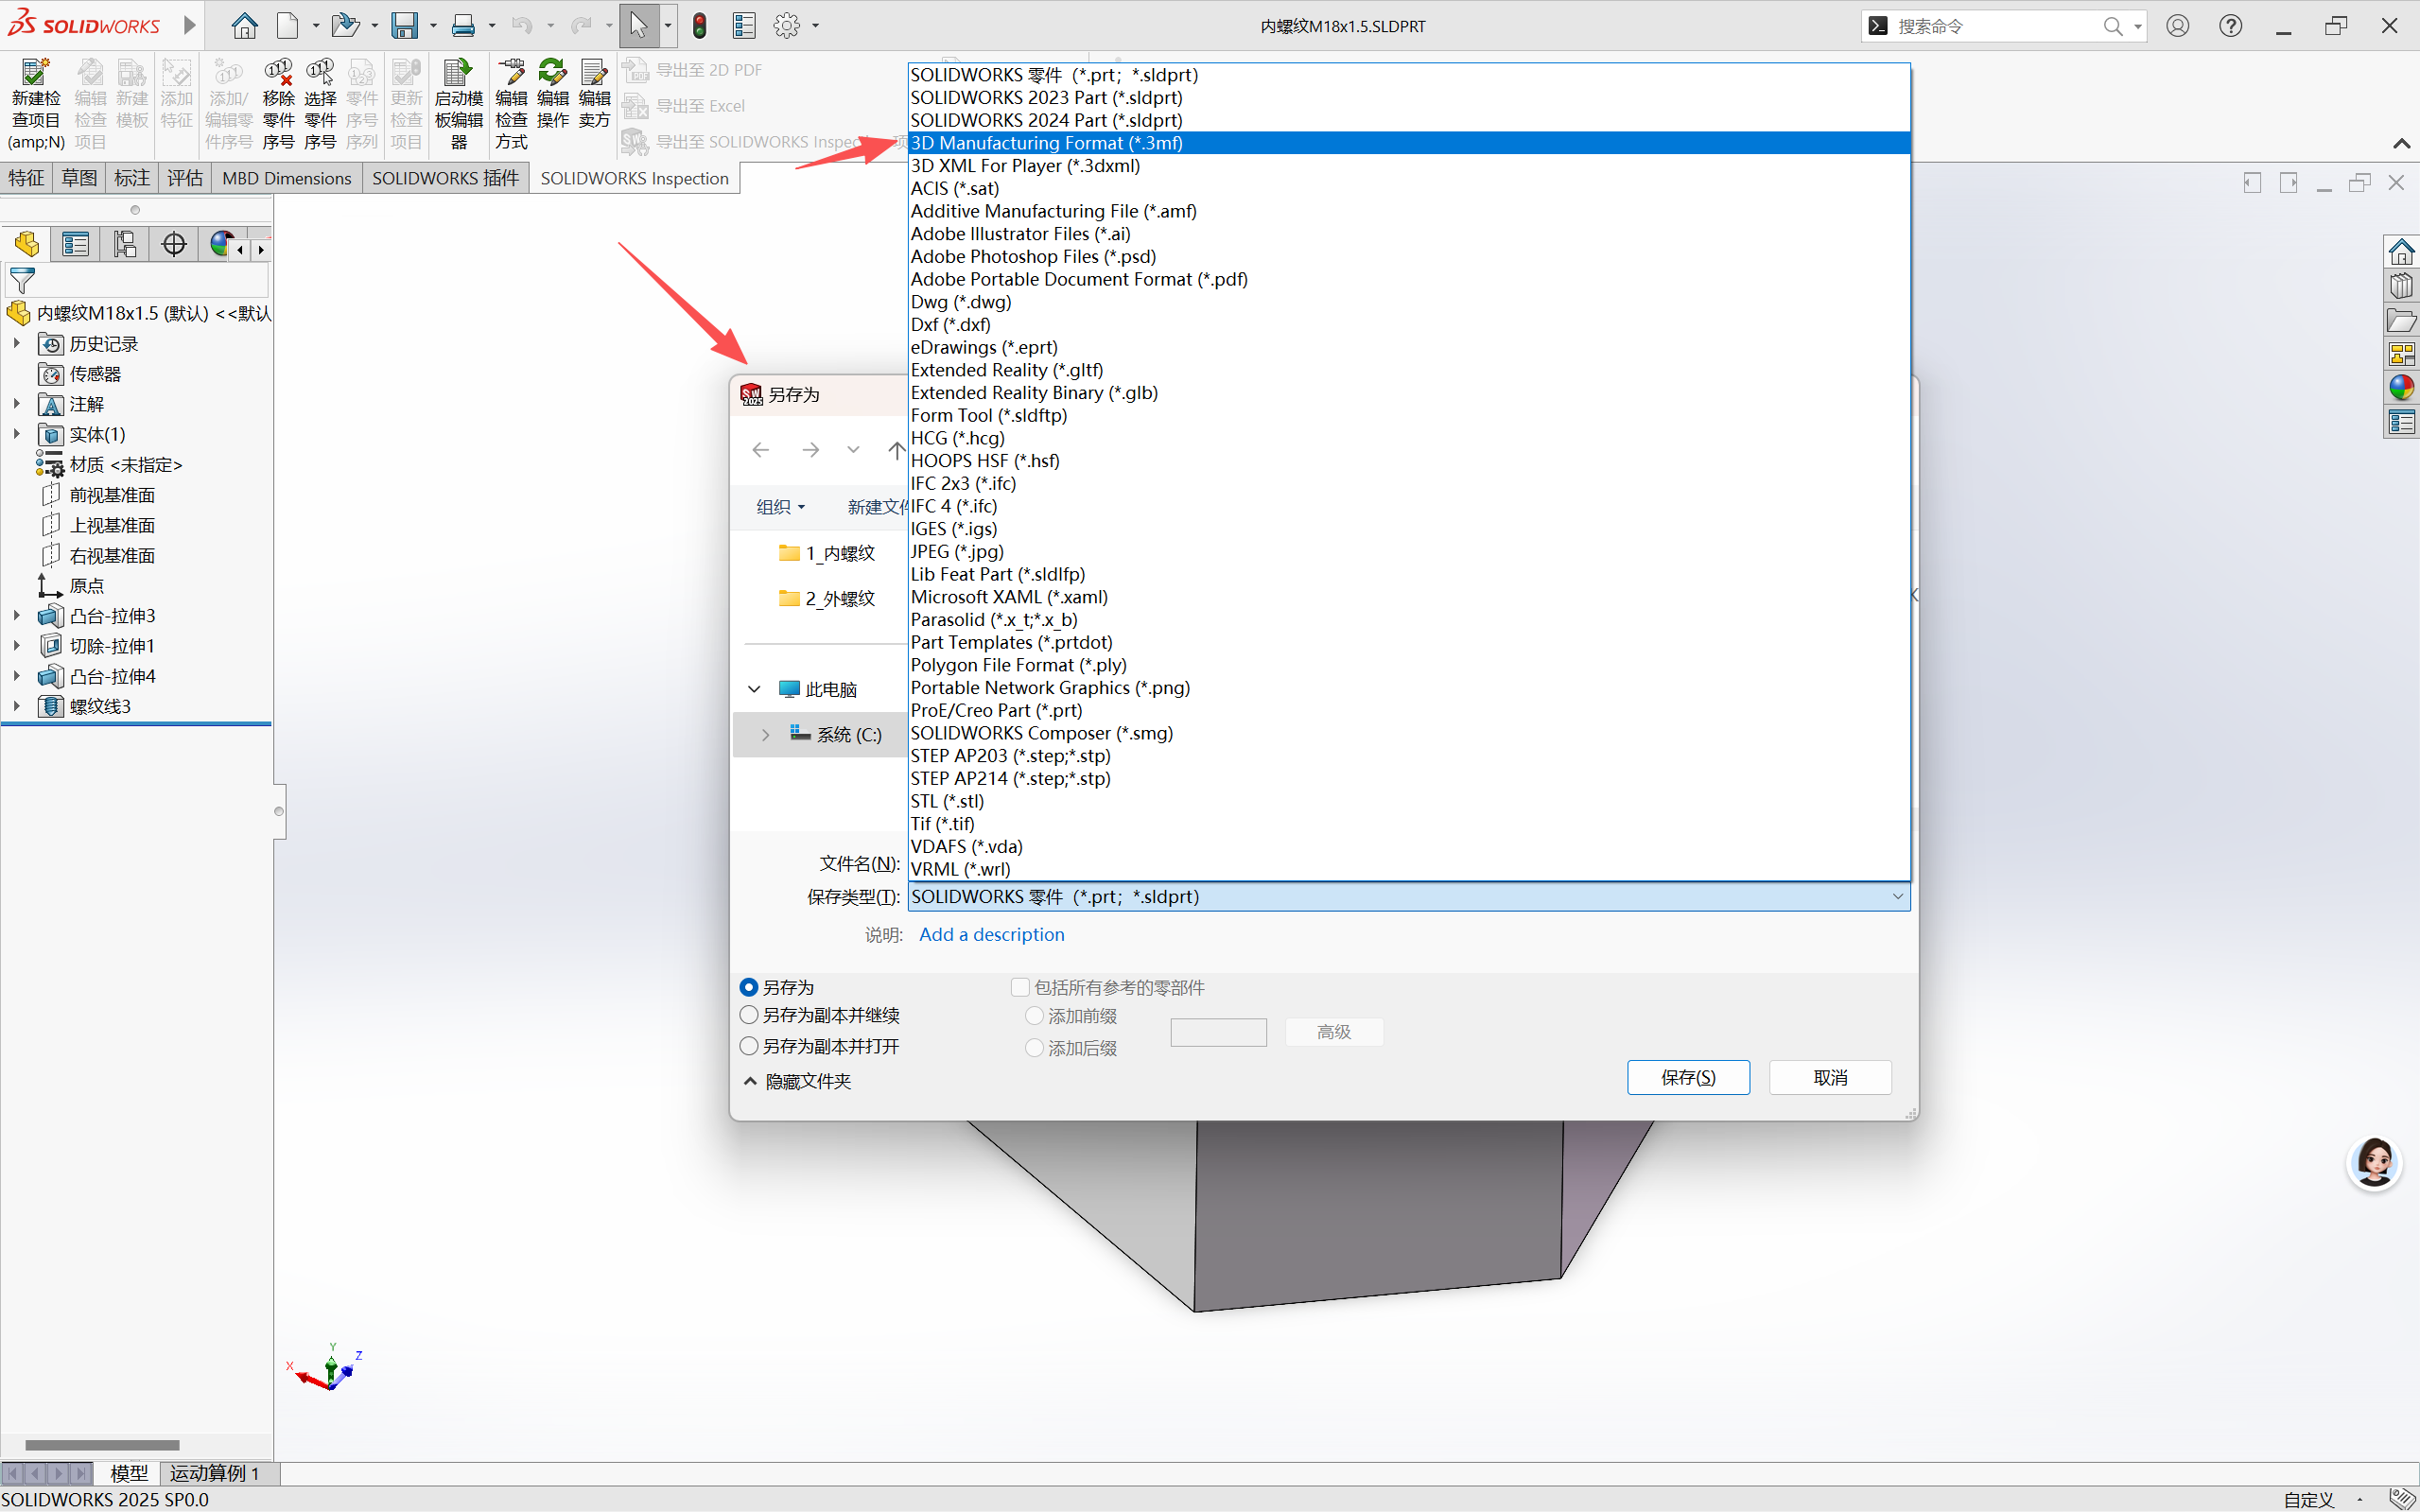Screen dimensions: 2420x1512
Task: Expand the 系统 (C:) drive node
Action: pyautogui.click(x=766, y=735)
